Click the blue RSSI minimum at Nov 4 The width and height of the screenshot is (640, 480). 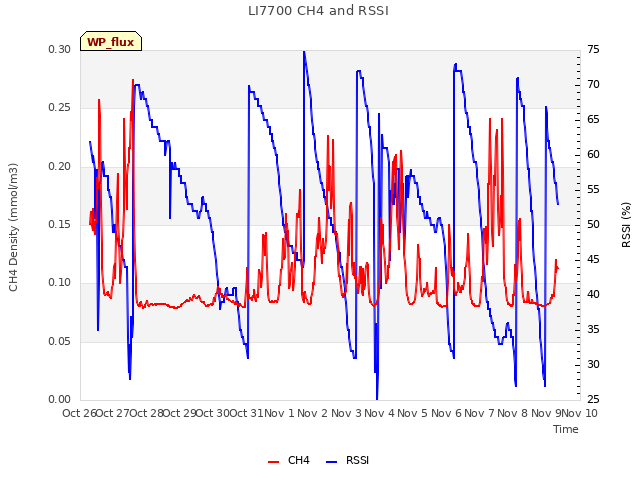(x=377, y=398)
